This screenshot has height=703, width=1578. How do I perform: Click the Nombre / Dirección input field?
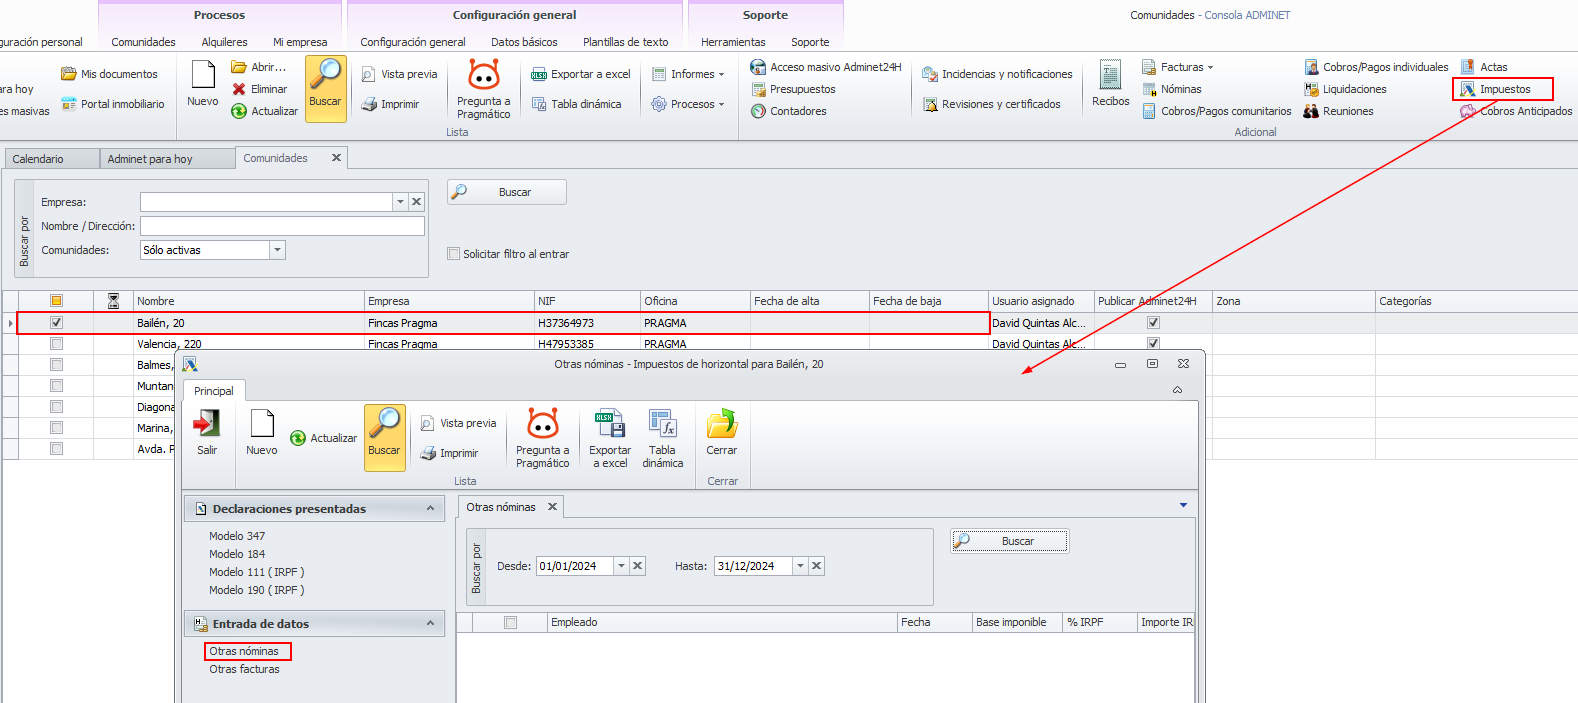click(282, 226)
